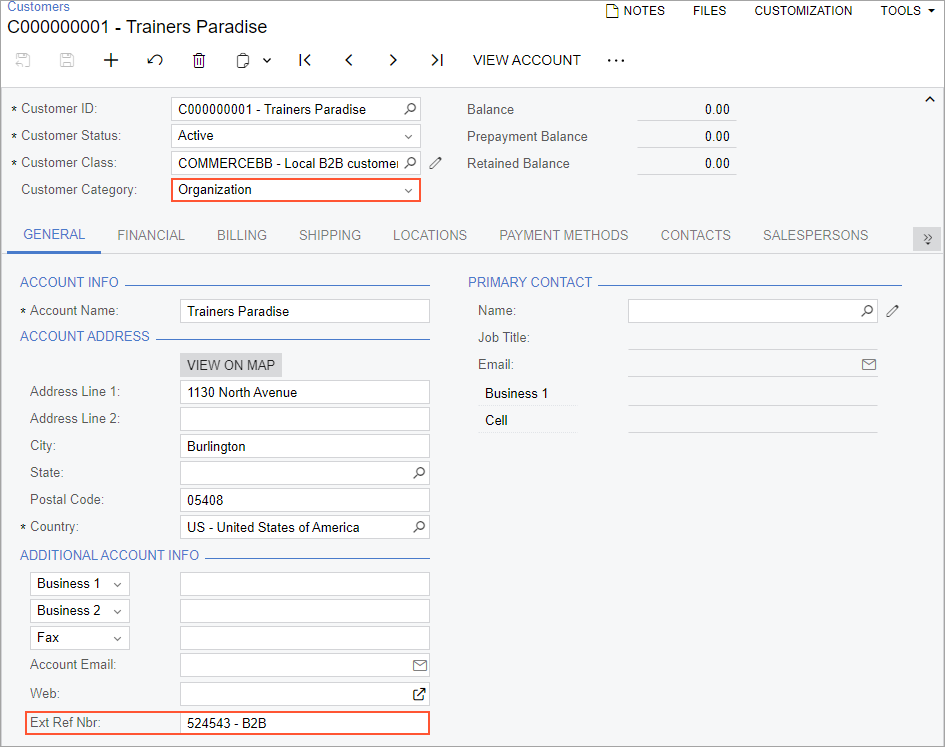Viewport: 945px width, 747px height.
Task: Click the VIEW ON MAP button
Action: coord(231,365)
